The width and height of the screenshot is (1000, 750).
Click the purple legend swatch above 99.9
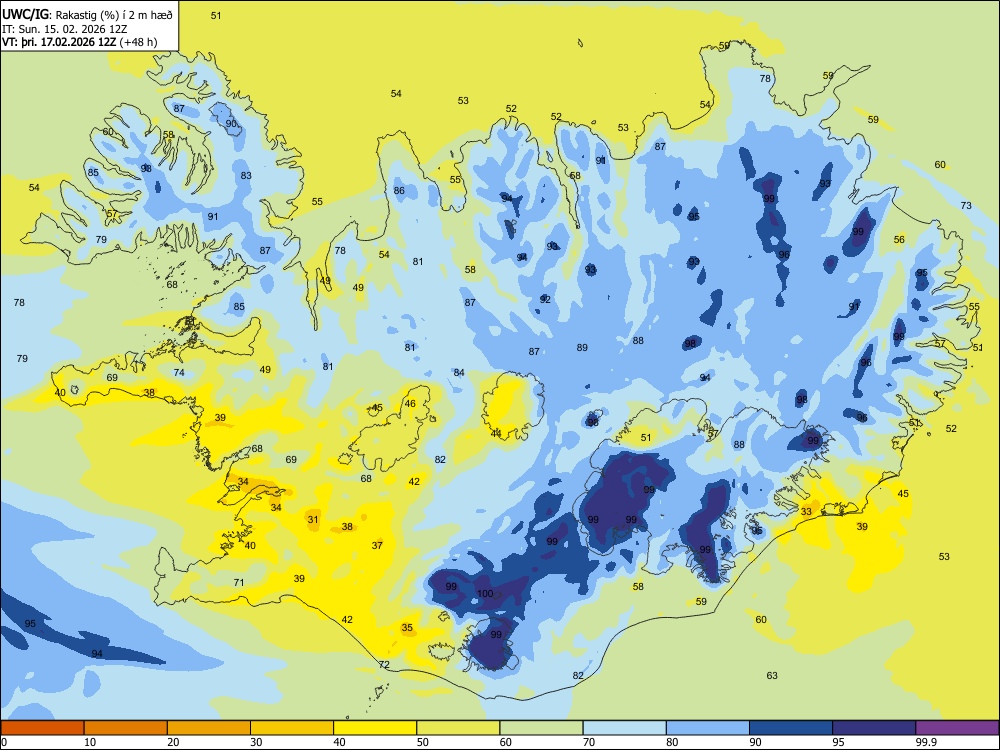(x=957, y=728)
